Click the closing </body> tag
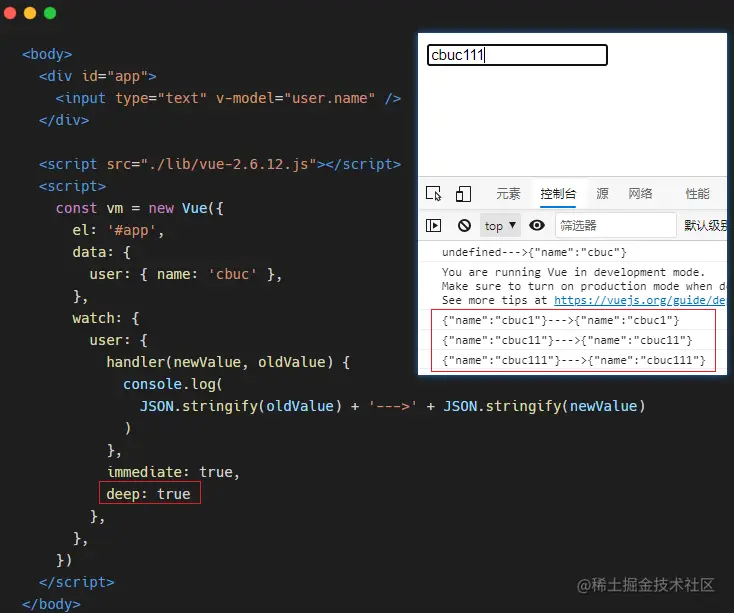This screenshot has width=734, height=613. pyautogui.click(x=51, y=604)
